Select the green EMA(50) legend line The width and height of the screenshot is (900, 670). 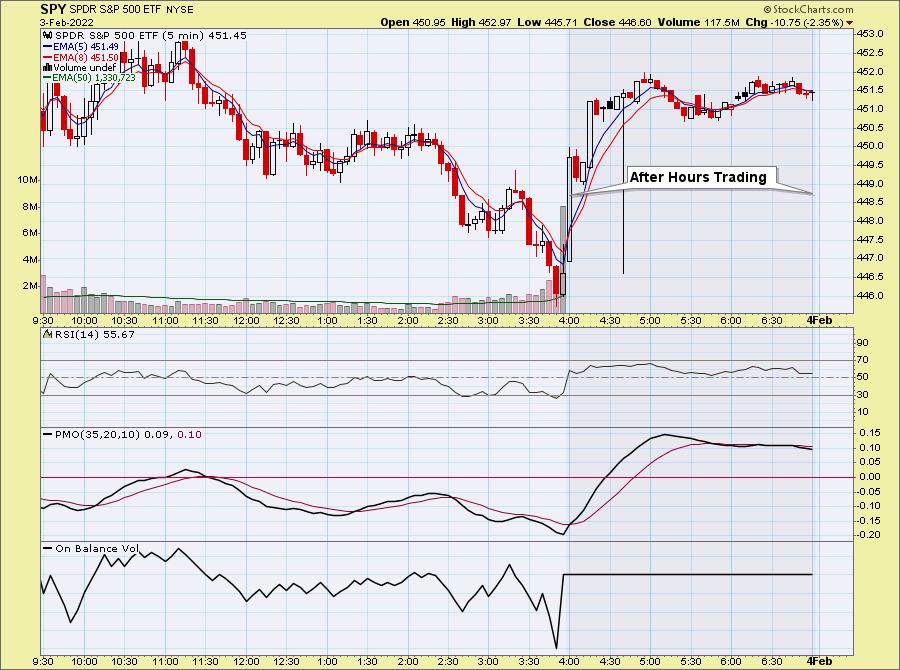pyautogui.click(x=48, y=78)
